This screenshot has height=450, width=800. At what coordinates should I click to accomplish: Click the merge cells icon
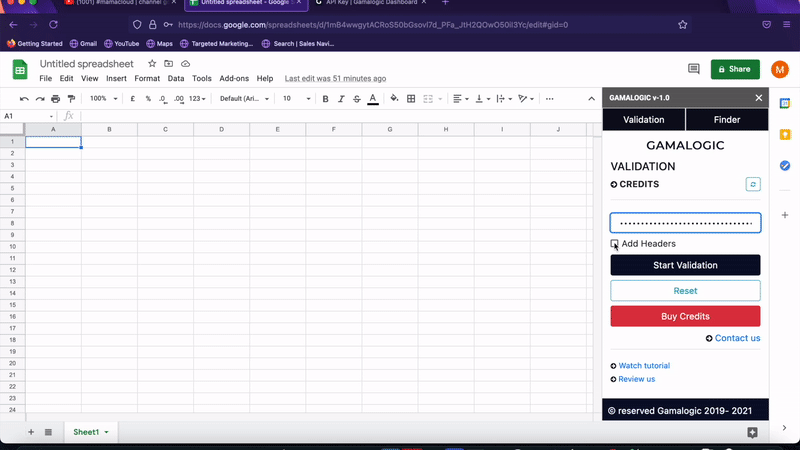[428, 99]
